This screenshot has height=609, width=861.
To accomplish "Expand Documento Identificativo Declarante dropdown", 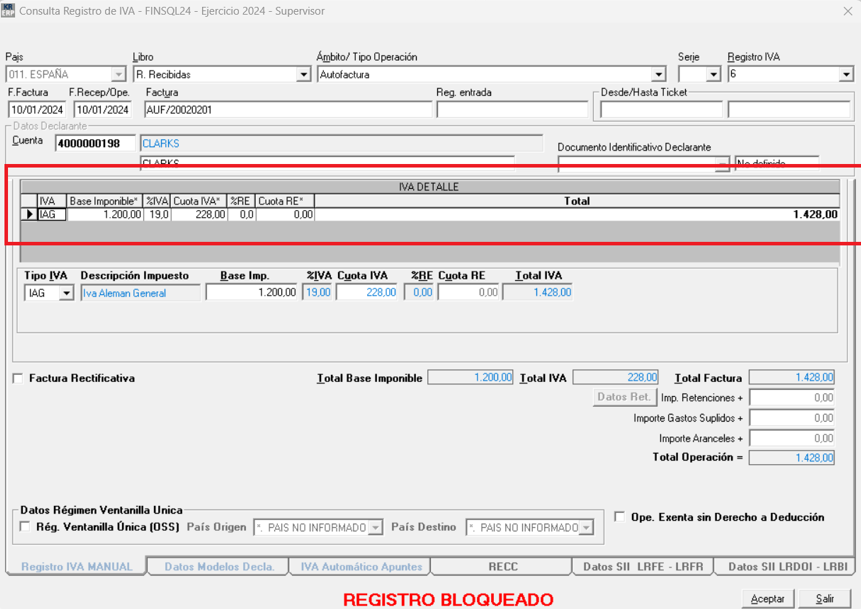I will (723, 164).
